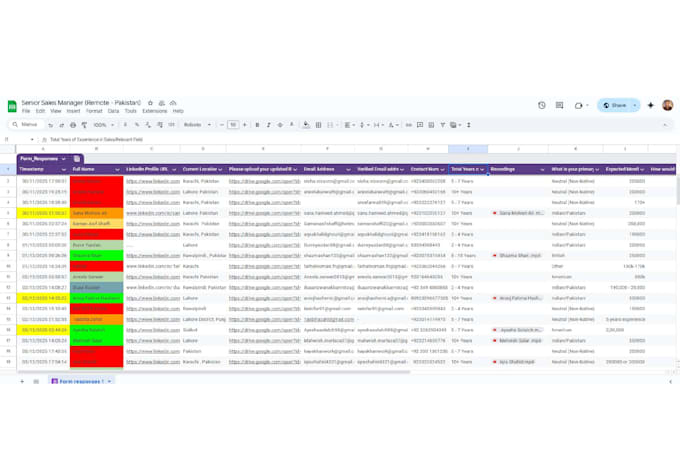Click the formula bar text

[x=96, y=139]
